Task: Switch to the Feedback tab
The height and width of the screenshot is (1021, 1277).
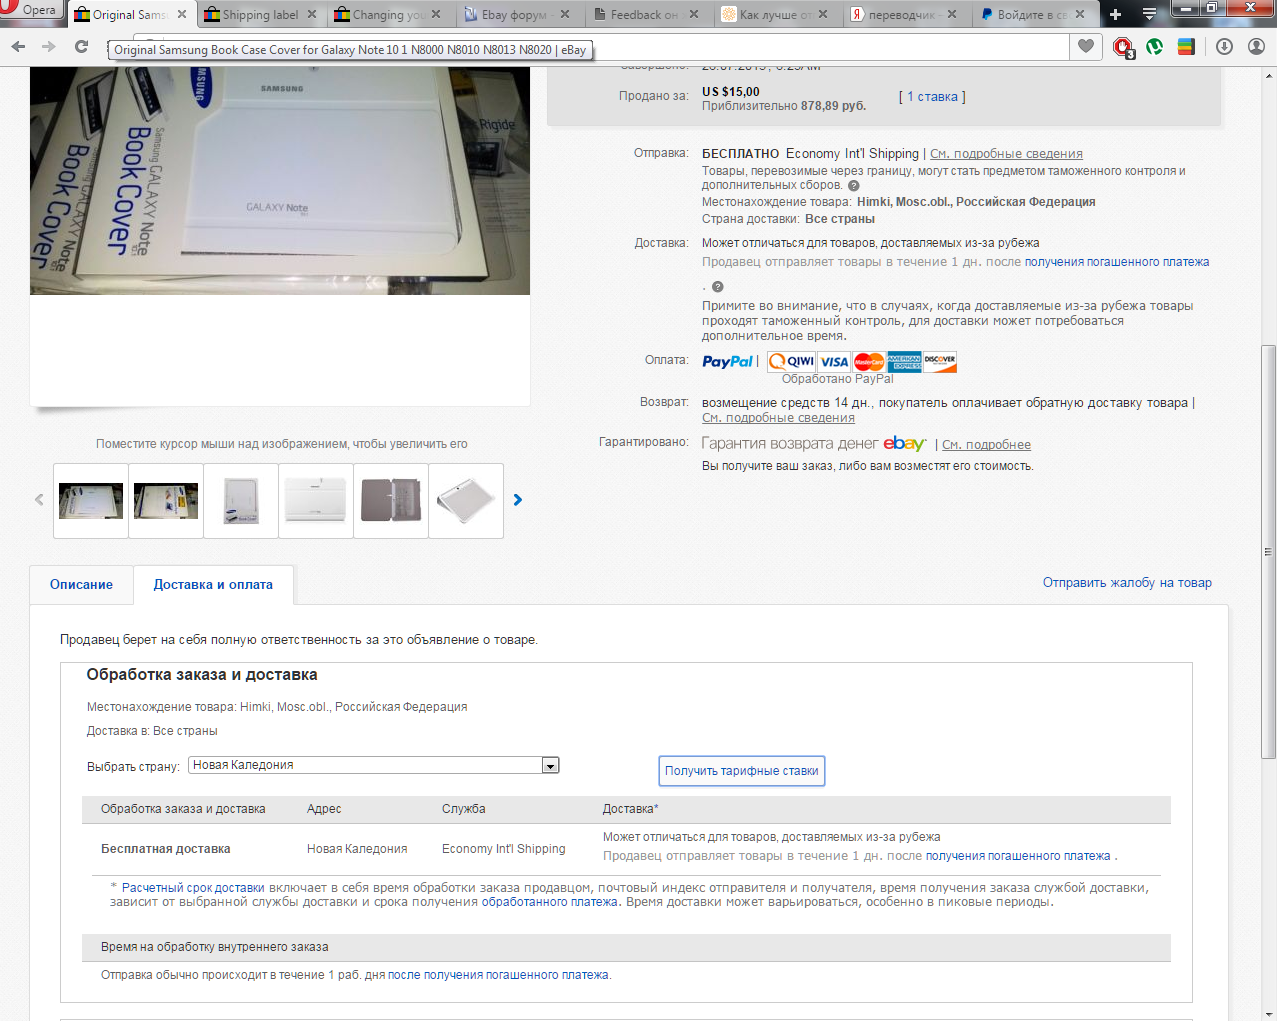Action: tap(644, 14)
